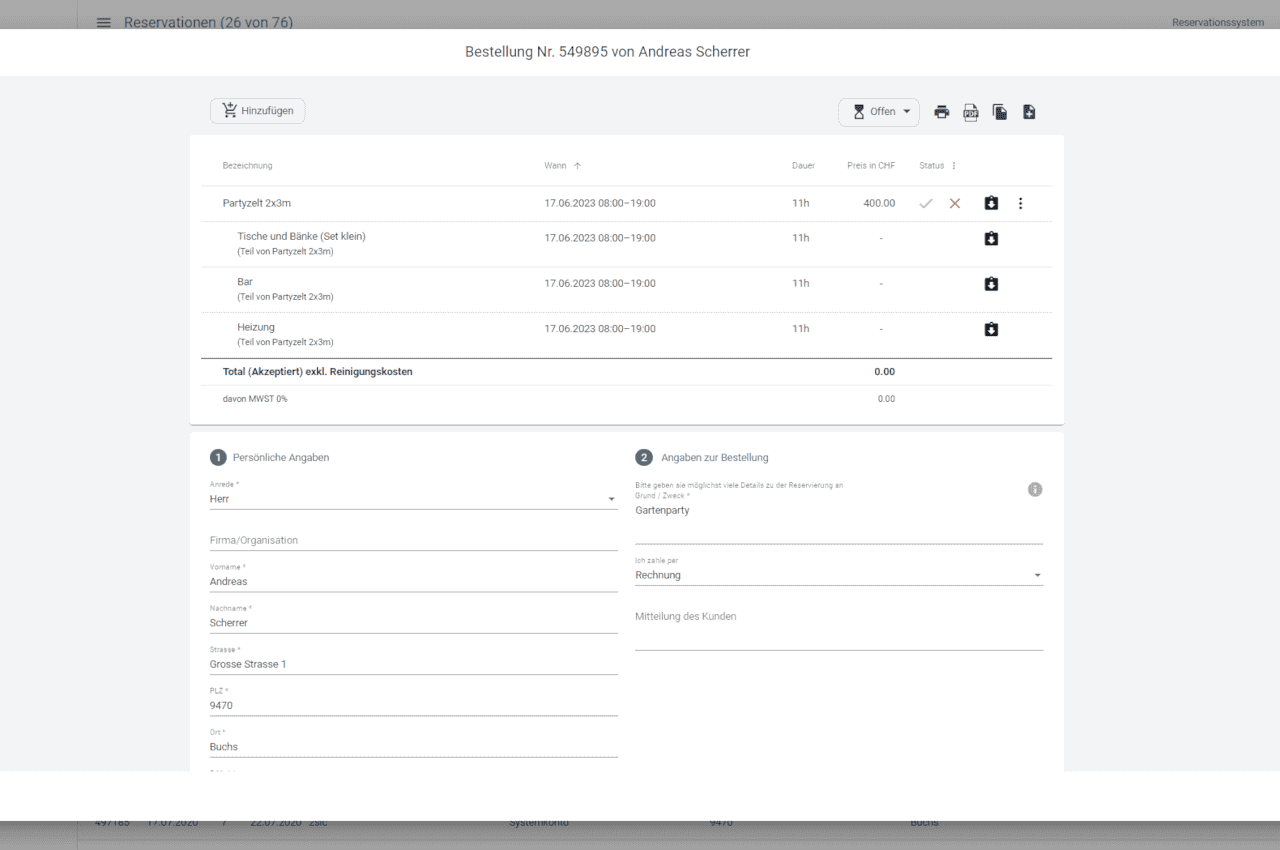The height and width of the screenshot is (850, 1280).
Task: Click the Firma/Organisation input field
Action: (413, 540)
